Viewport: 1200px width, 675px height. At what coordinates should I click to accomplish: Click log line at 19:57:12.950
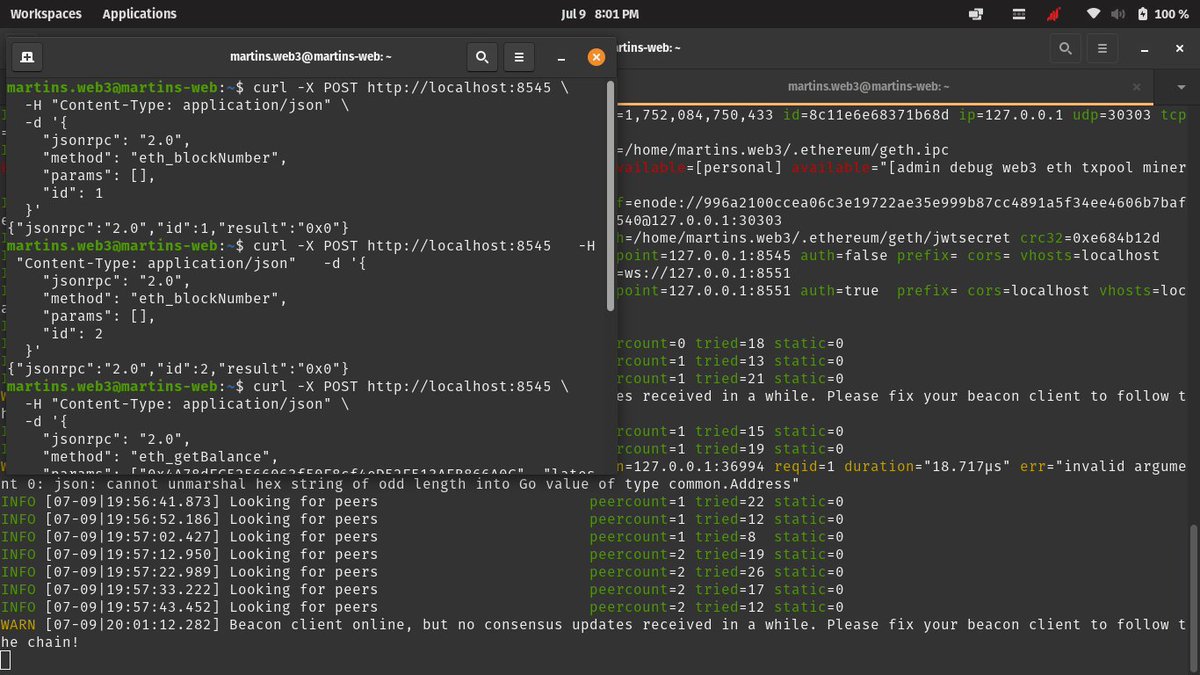[x=422, y=554]
